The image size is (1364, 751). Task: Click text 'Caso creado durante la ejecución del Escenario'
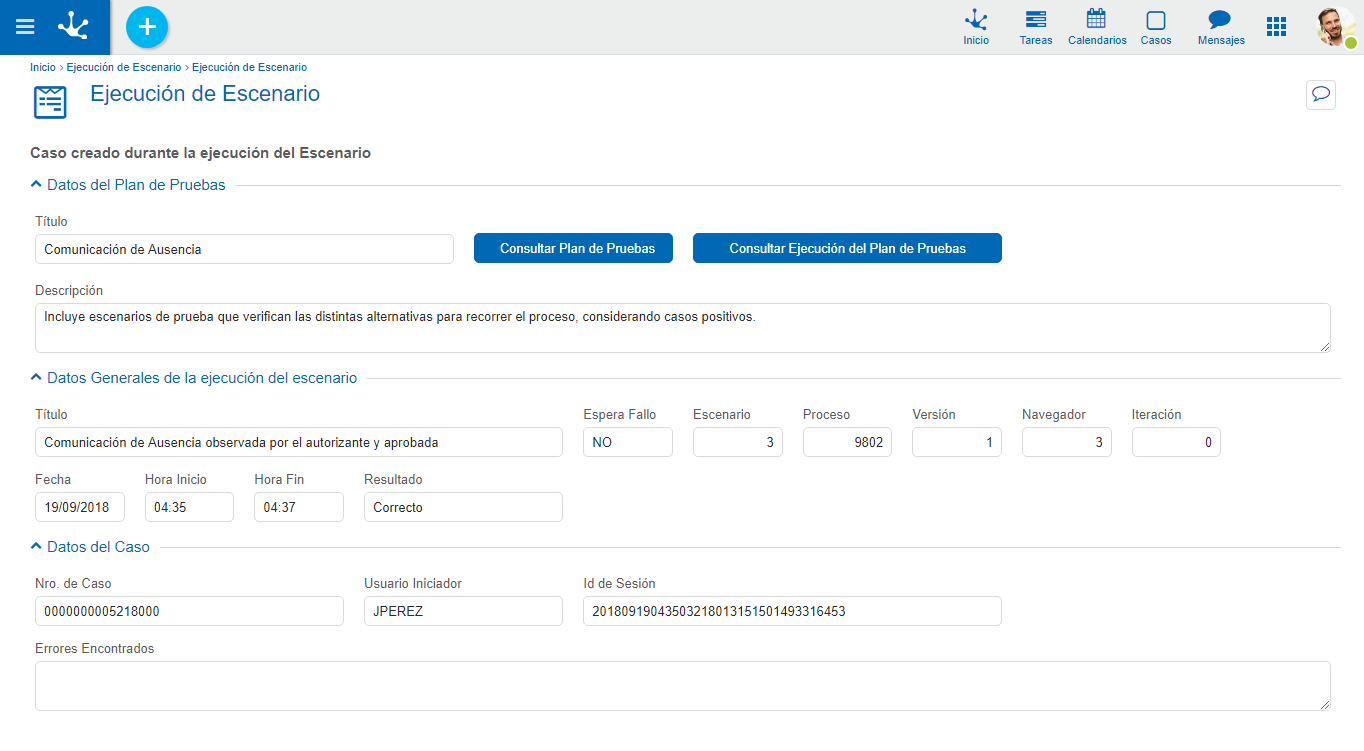tap(201, 153)
